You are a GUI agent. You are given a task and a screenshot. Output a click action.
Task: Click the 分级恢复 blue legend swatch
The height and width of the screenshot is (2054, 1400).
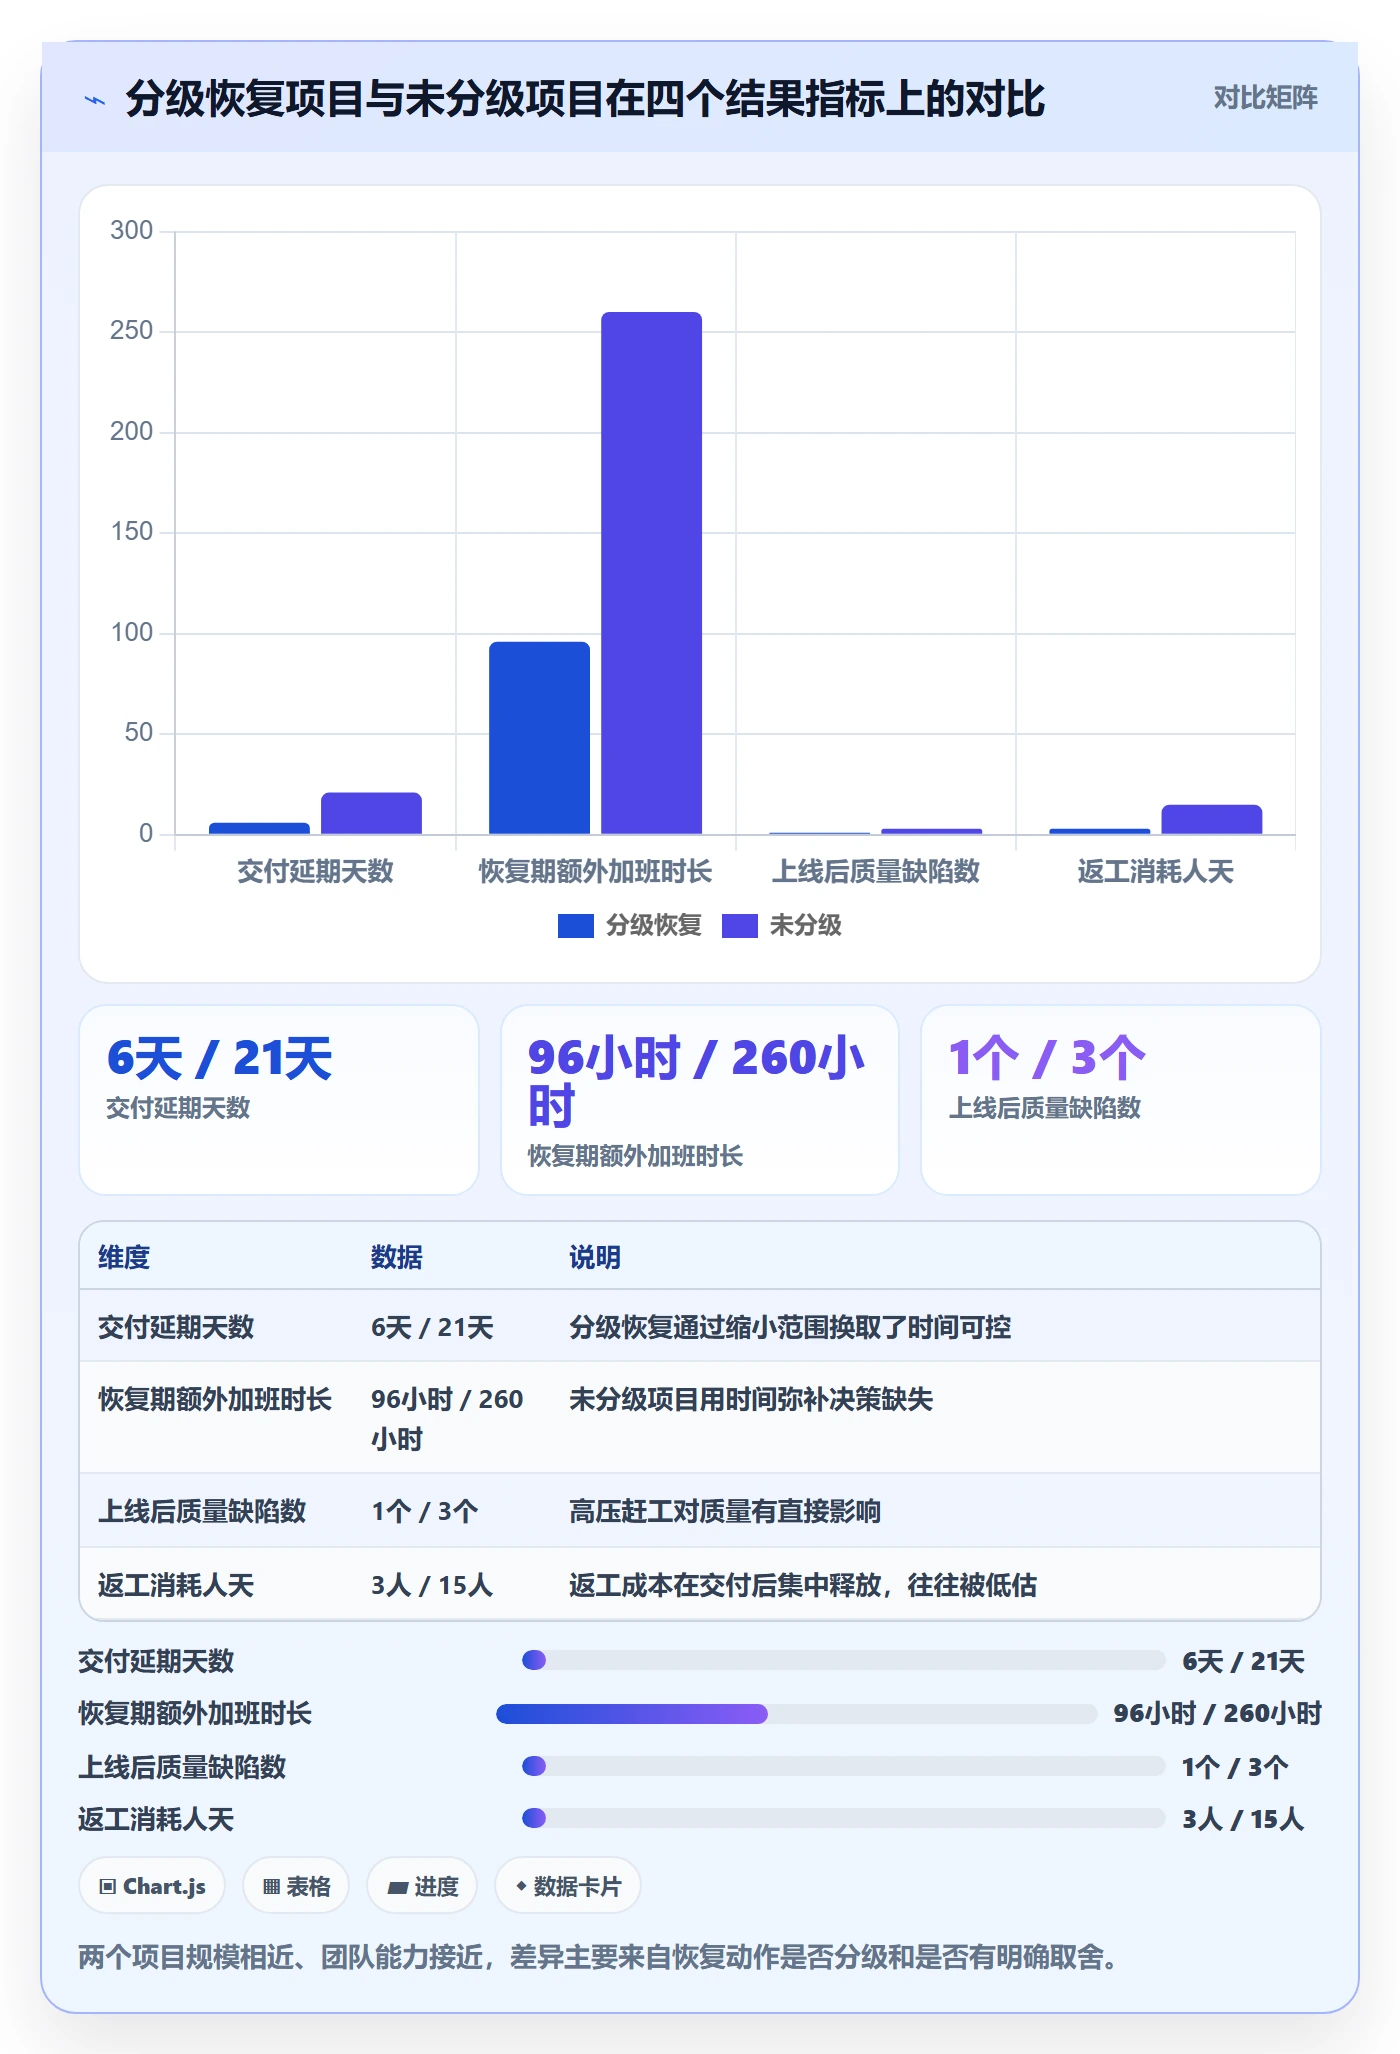click(575, 926)
